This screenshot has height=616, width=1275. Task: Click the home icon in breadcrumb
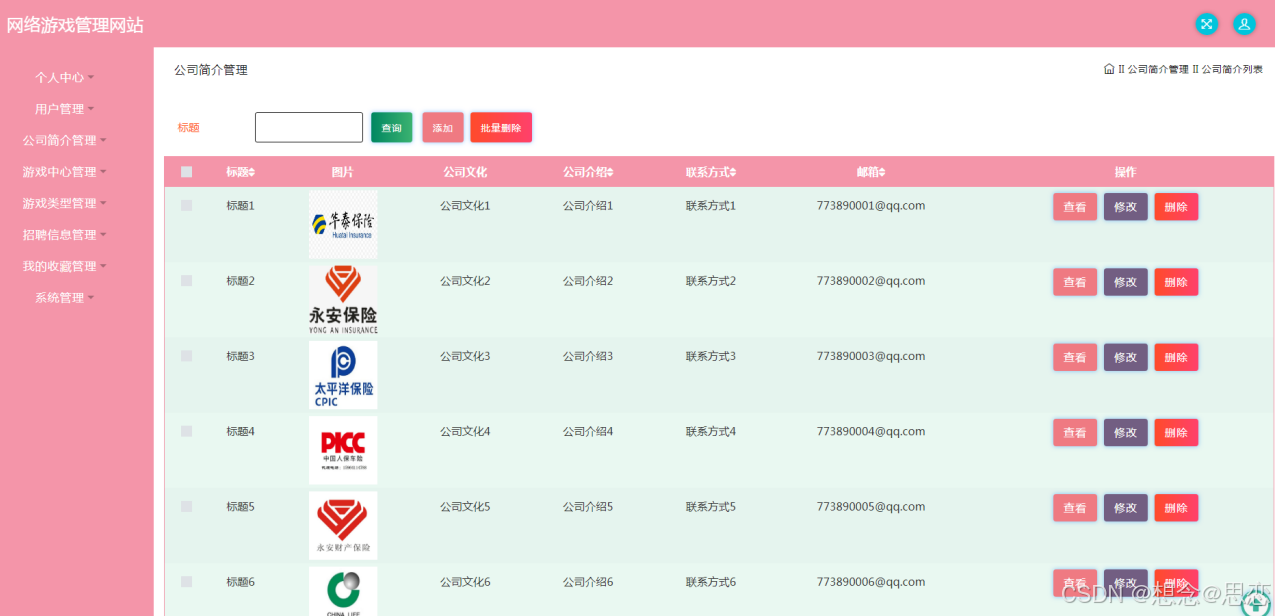pos(1109,69)
